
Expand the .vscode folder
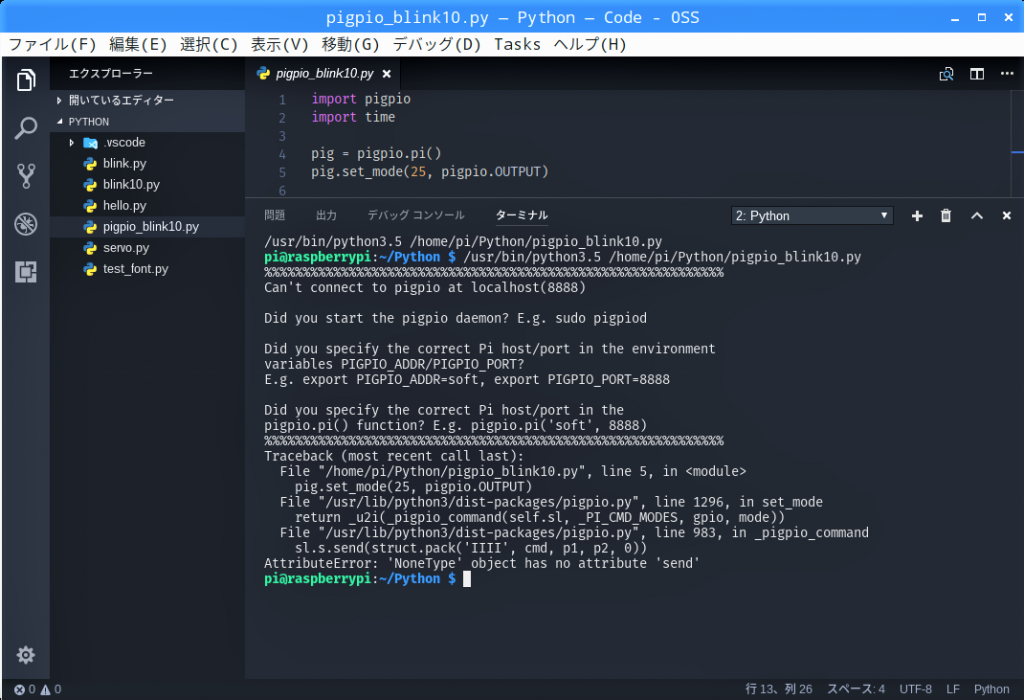pyautogui.click(x=148, y=142)
